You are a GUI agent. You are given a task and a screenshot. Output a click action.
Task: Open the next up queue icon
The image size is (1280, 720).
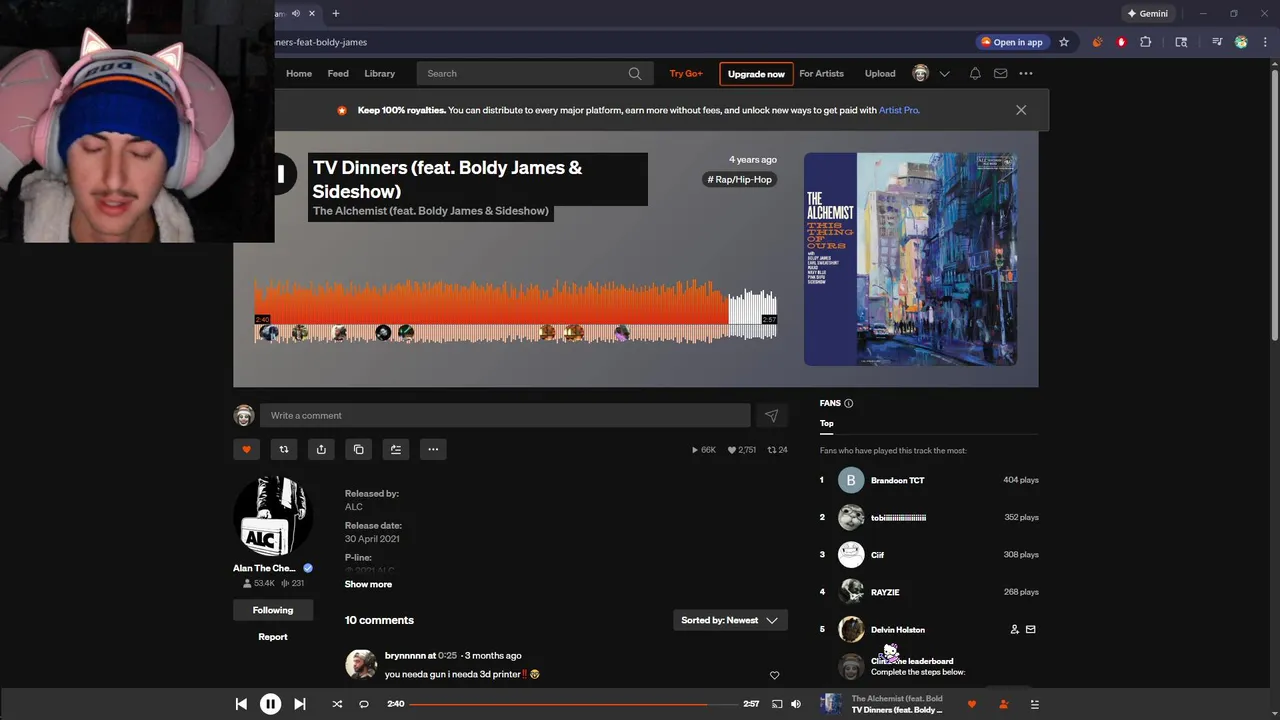[1034, 704]
